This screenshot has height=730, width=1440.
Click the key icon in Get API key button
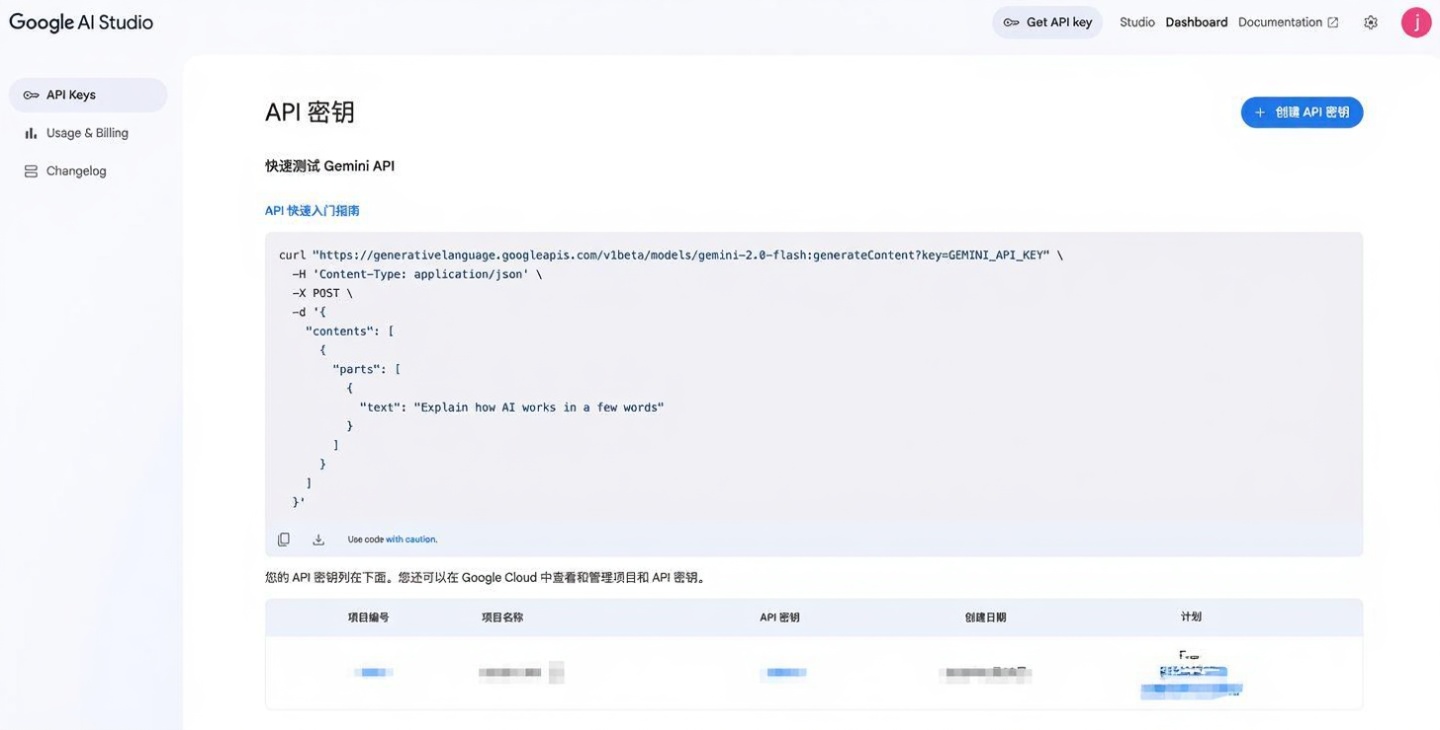click(x=1012, y=22)
